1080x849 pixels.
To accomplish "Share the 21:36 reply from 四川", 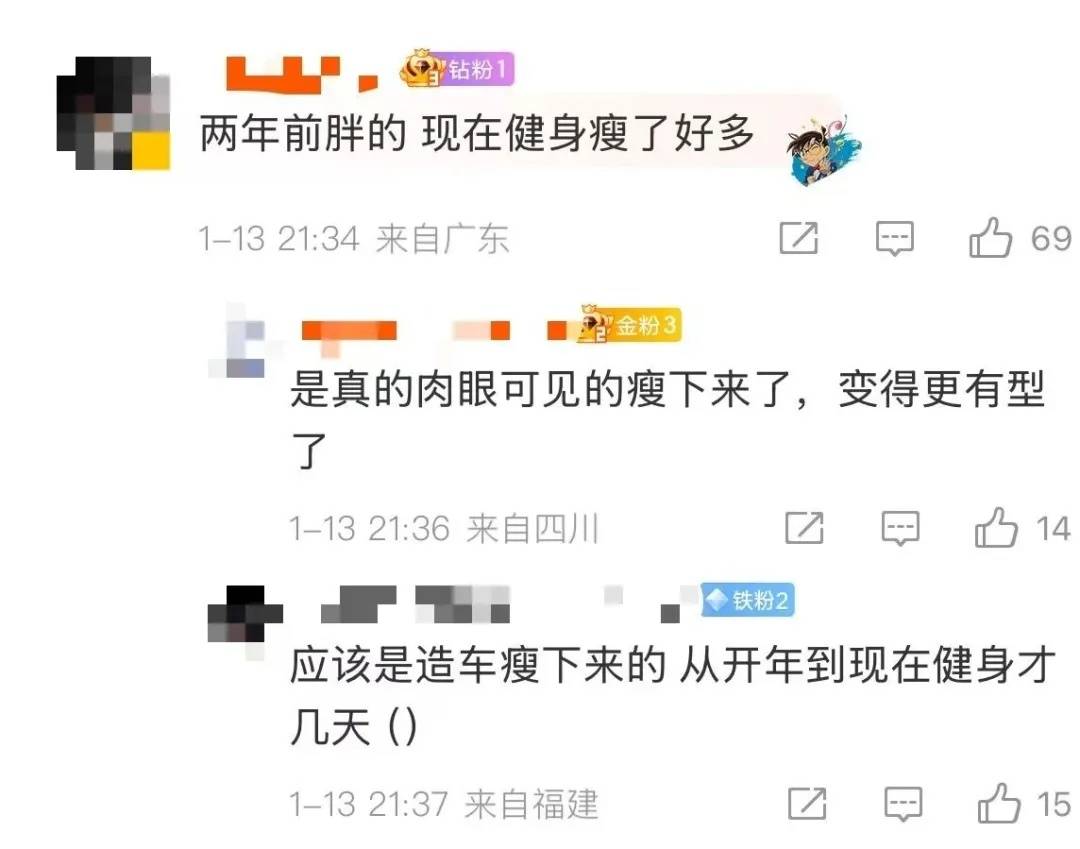I will 804,528.
